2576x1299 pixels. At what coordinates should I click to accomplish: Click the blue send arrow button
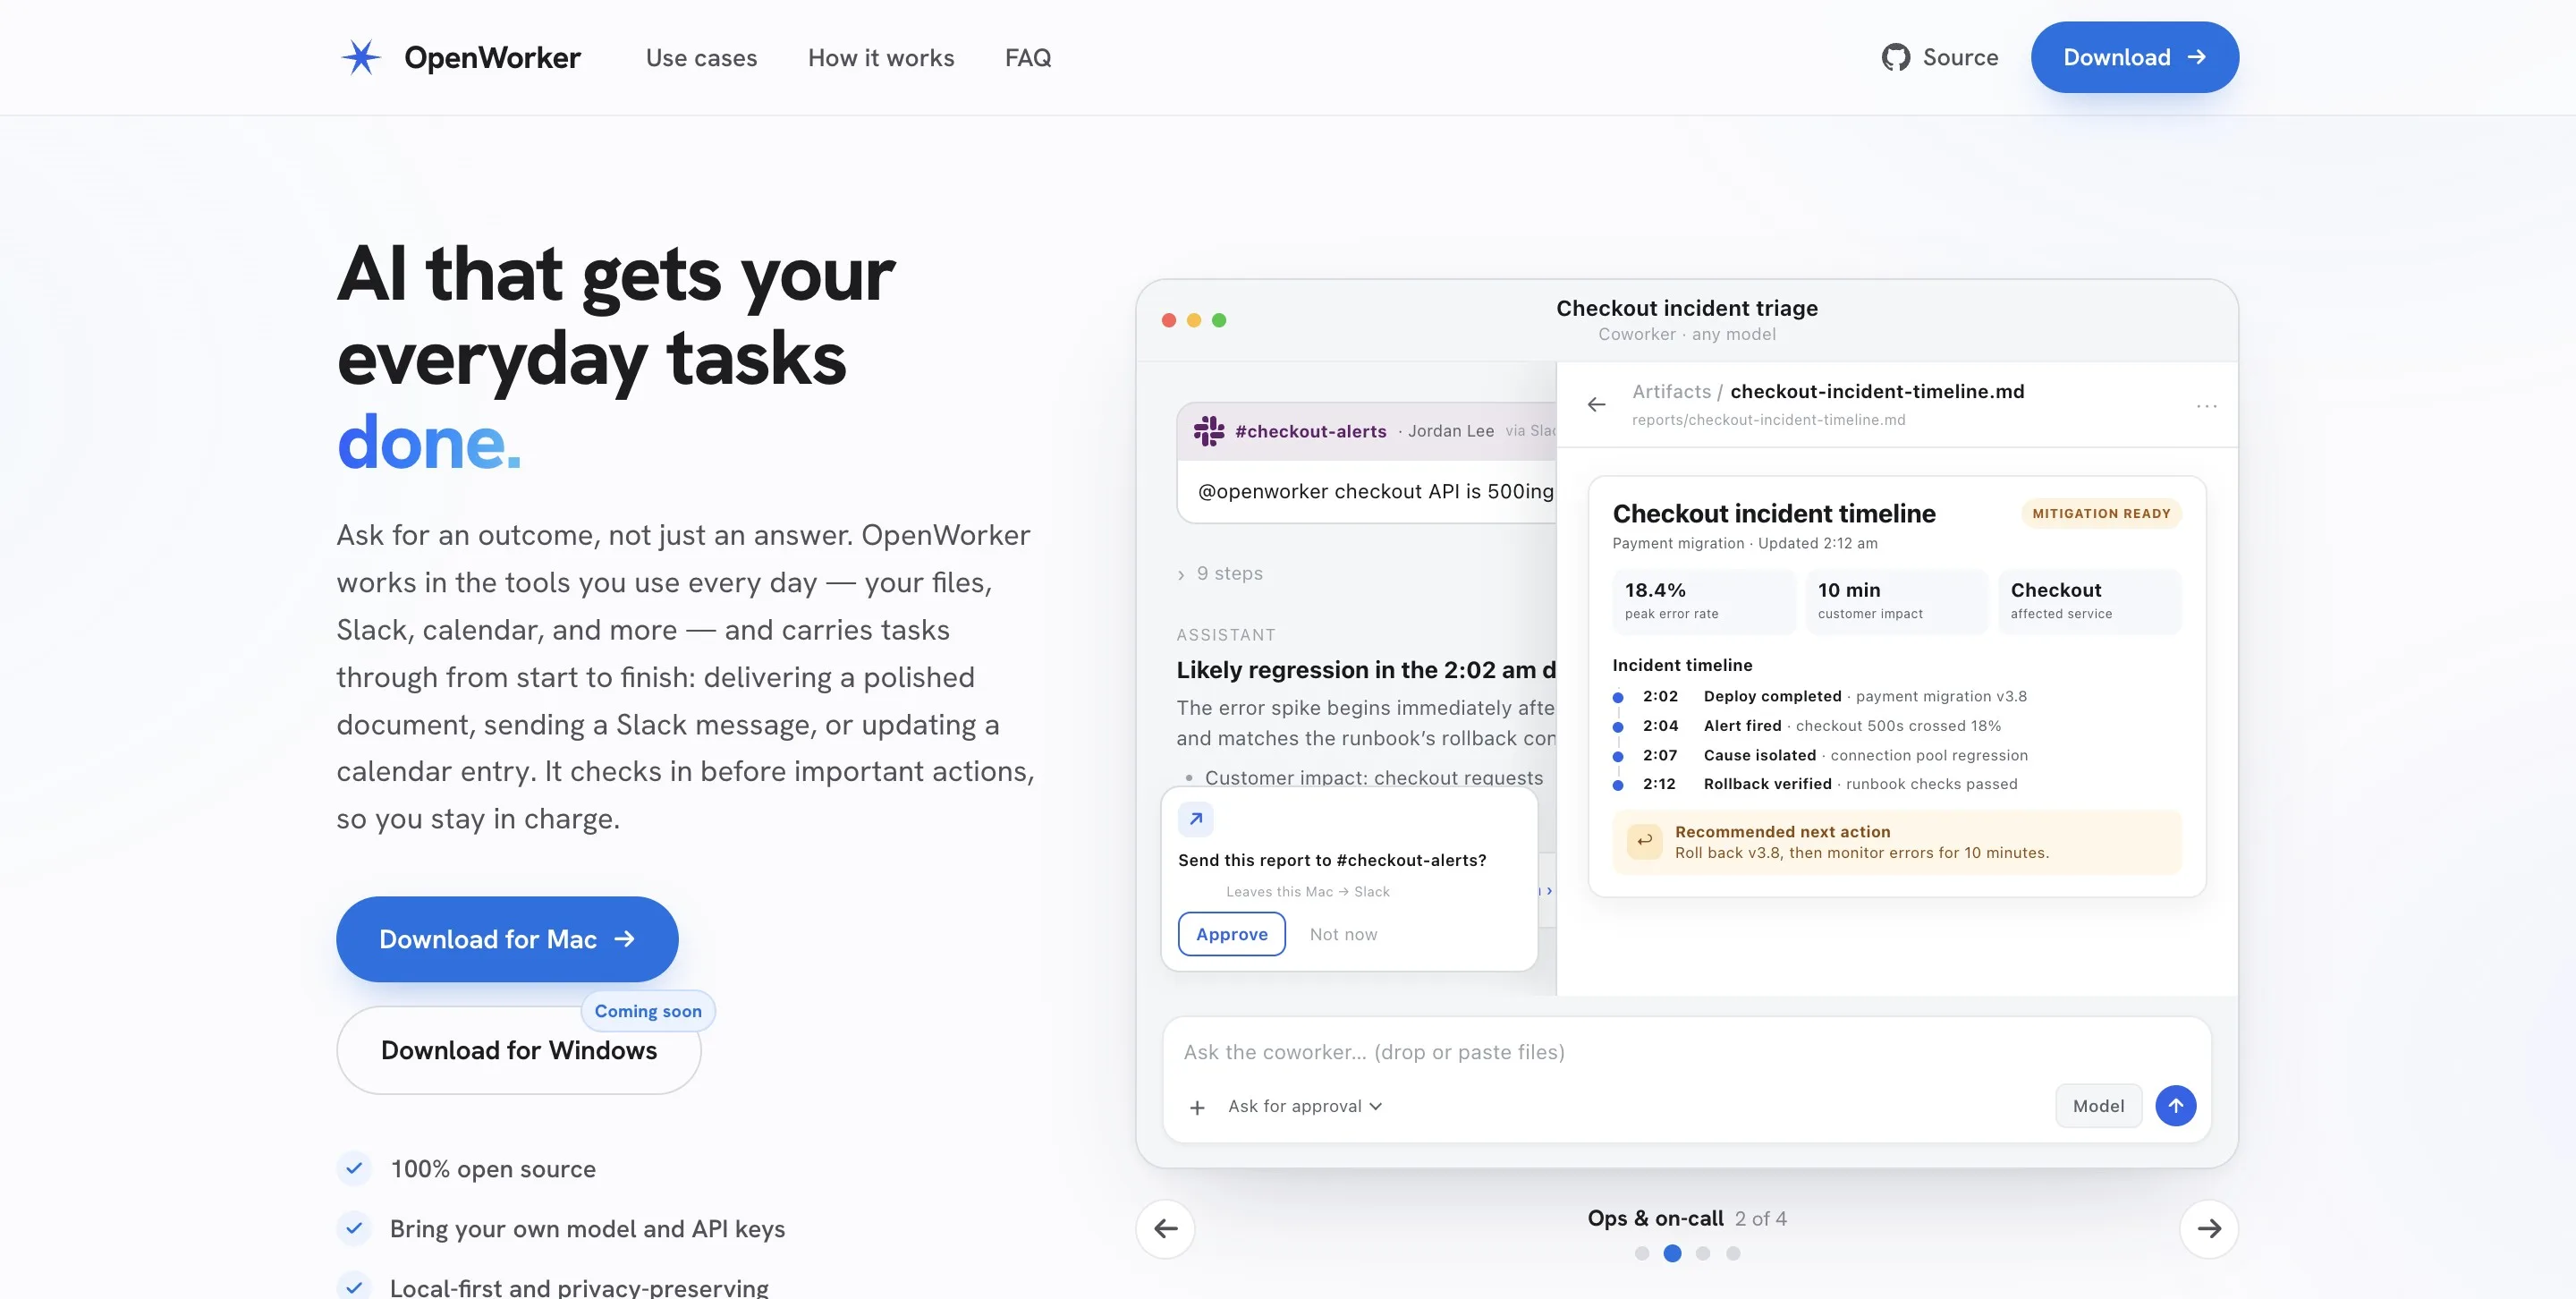coord(2175,1105)
